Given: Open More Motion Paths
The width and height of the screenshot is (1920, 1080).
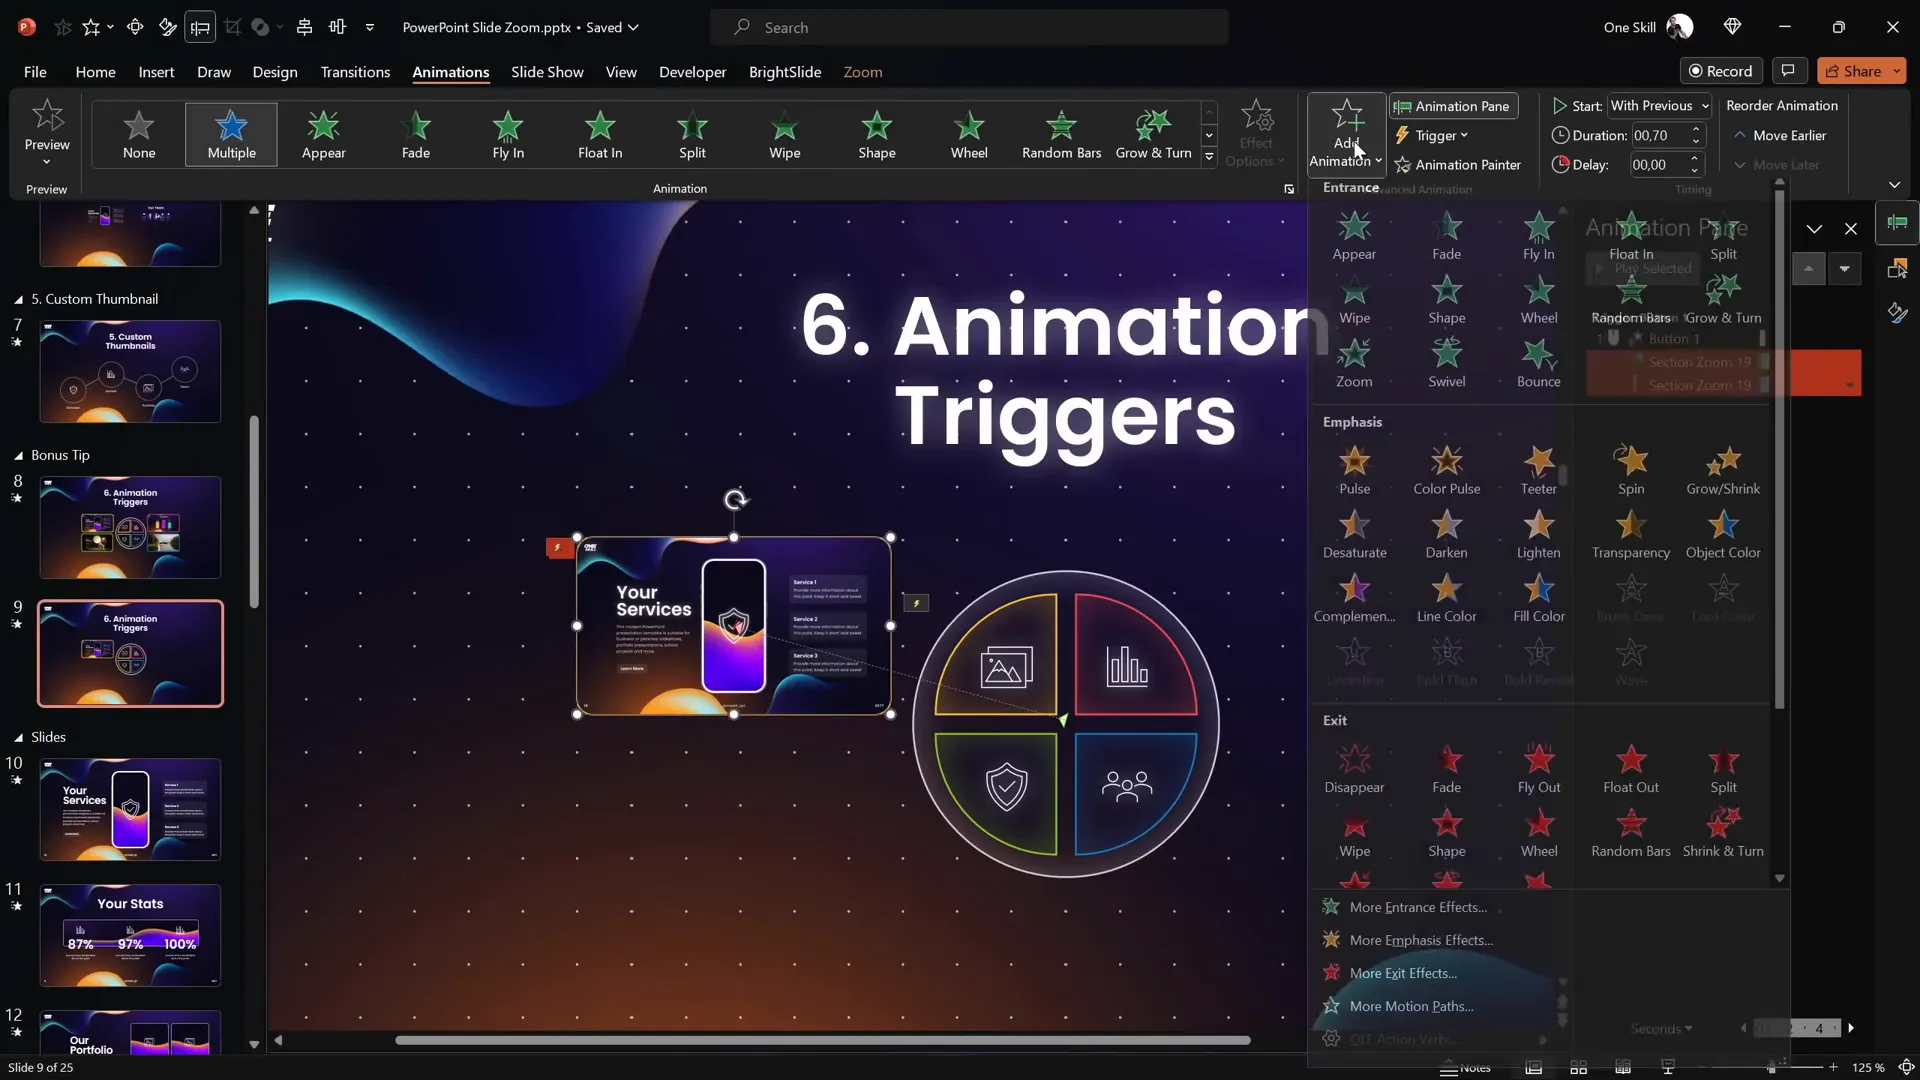Looking at the screenshot, I should click(x=1411, y=1006).
